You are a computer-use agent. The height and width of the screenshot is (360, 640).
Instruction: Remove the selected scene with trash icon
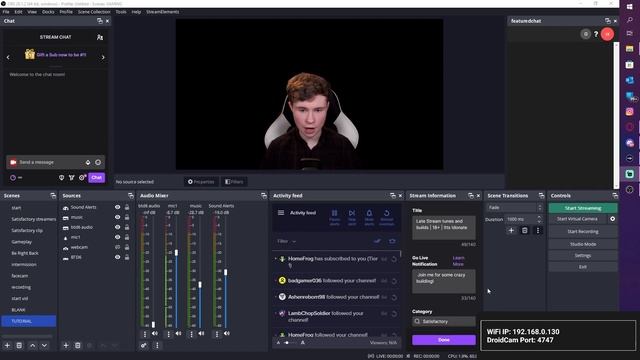coord(19,345)
